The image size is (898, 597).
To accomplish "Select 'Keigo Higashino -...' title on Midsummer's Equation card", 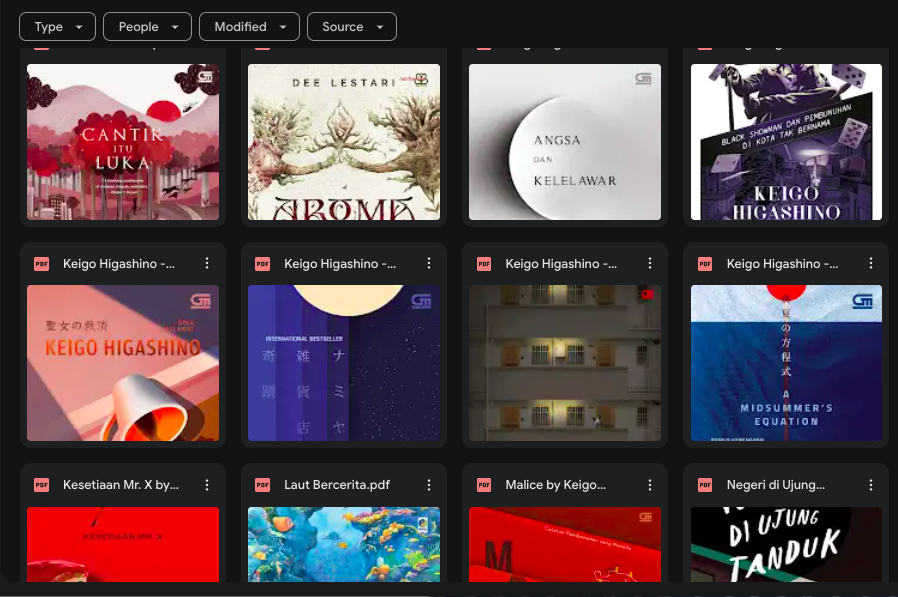I will 782,264.
